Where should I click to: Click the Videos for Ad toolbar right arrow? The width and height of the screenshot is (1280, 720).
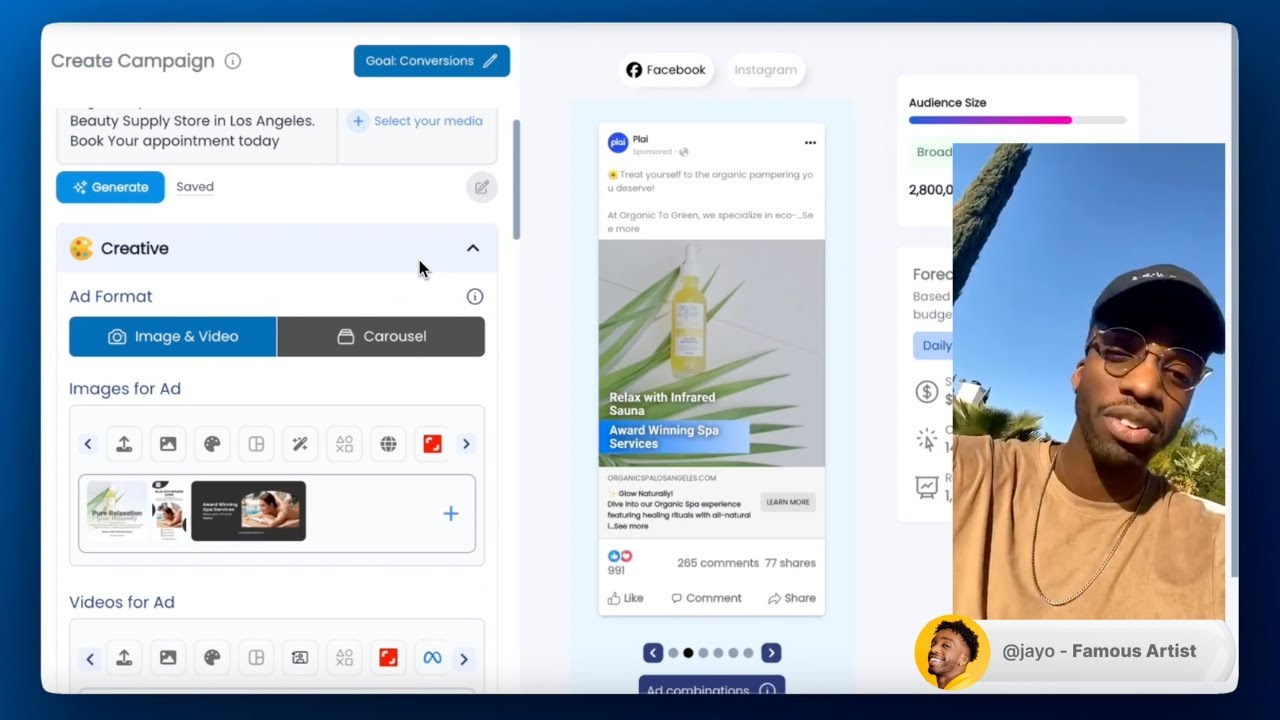click(x=464, y=659)
